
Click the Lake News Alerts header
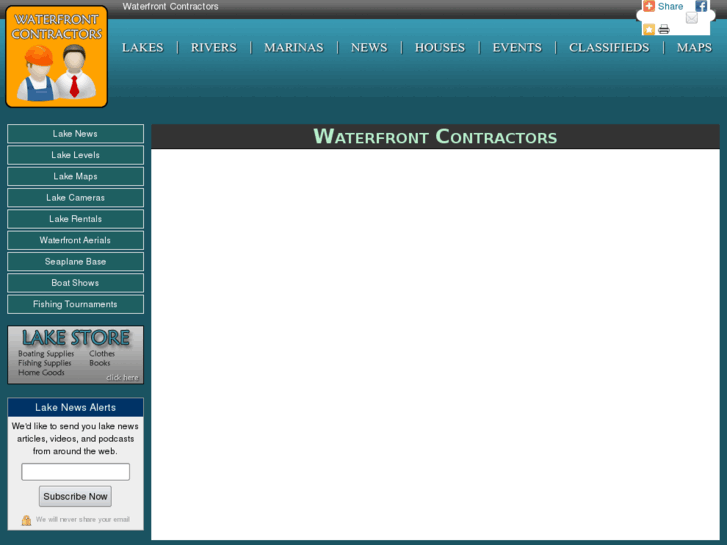click(75, 407)
